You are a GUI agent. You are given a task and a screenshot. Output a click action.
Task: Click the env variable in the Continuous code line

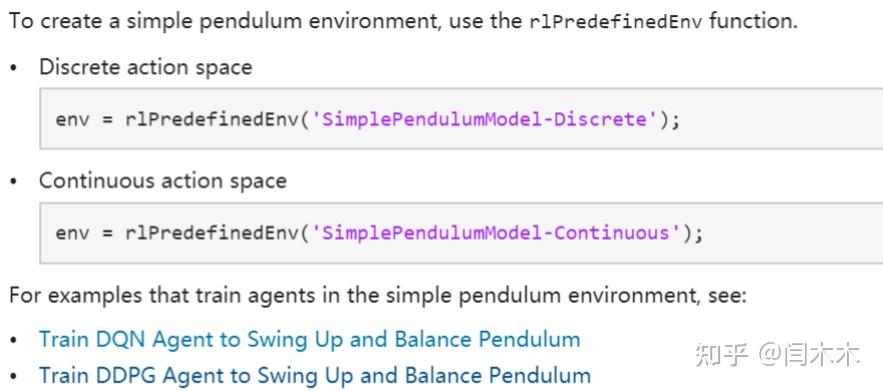tap(72, 233)
